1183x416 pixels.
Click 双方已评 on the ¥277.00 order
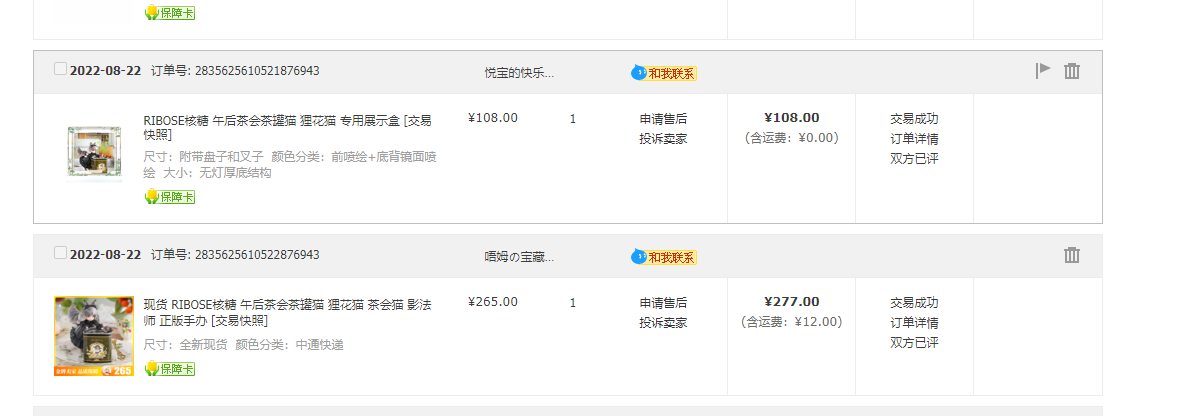click(x=914, y=343)
